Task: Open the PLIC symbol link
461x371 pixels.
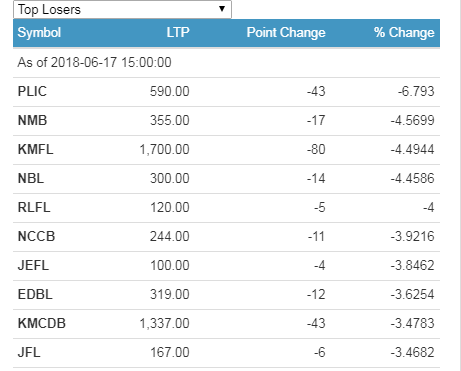Action: (x=32, y=91)
